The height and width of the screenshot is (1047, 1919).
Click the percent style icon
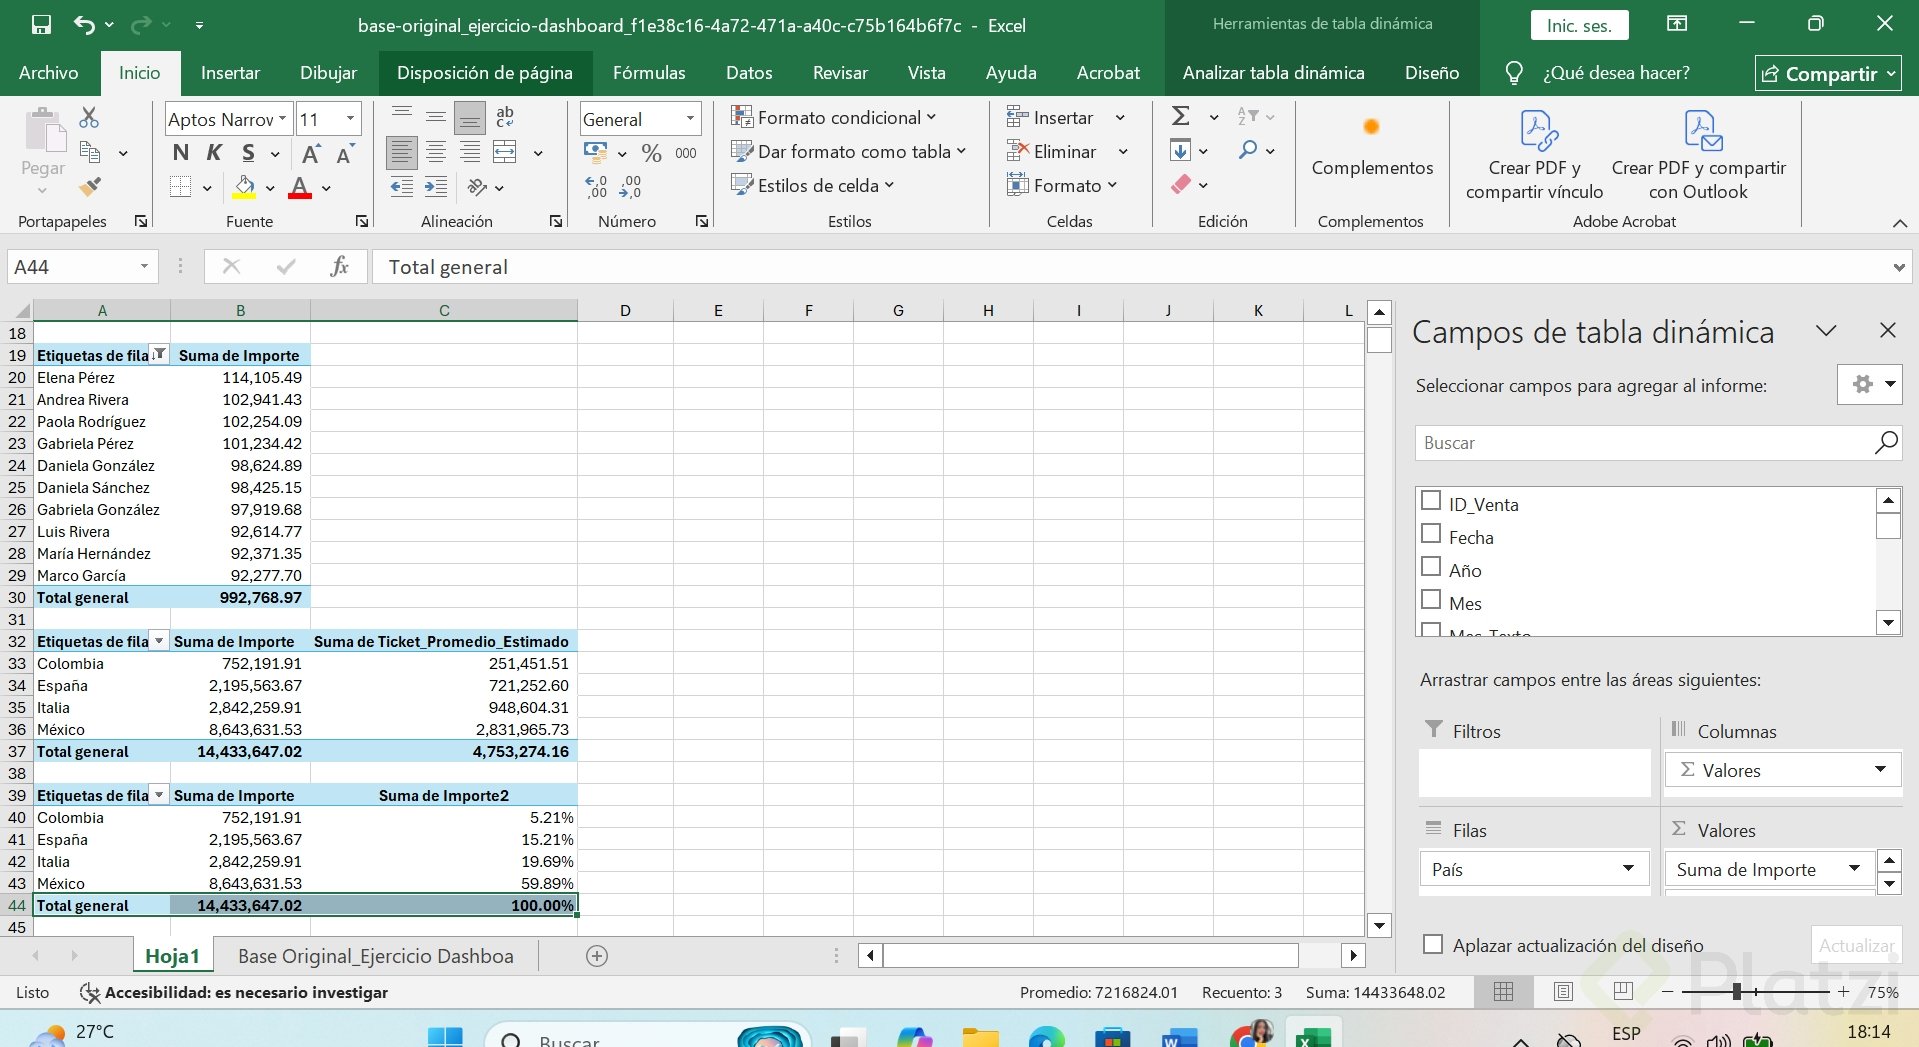tap(651, 153)
